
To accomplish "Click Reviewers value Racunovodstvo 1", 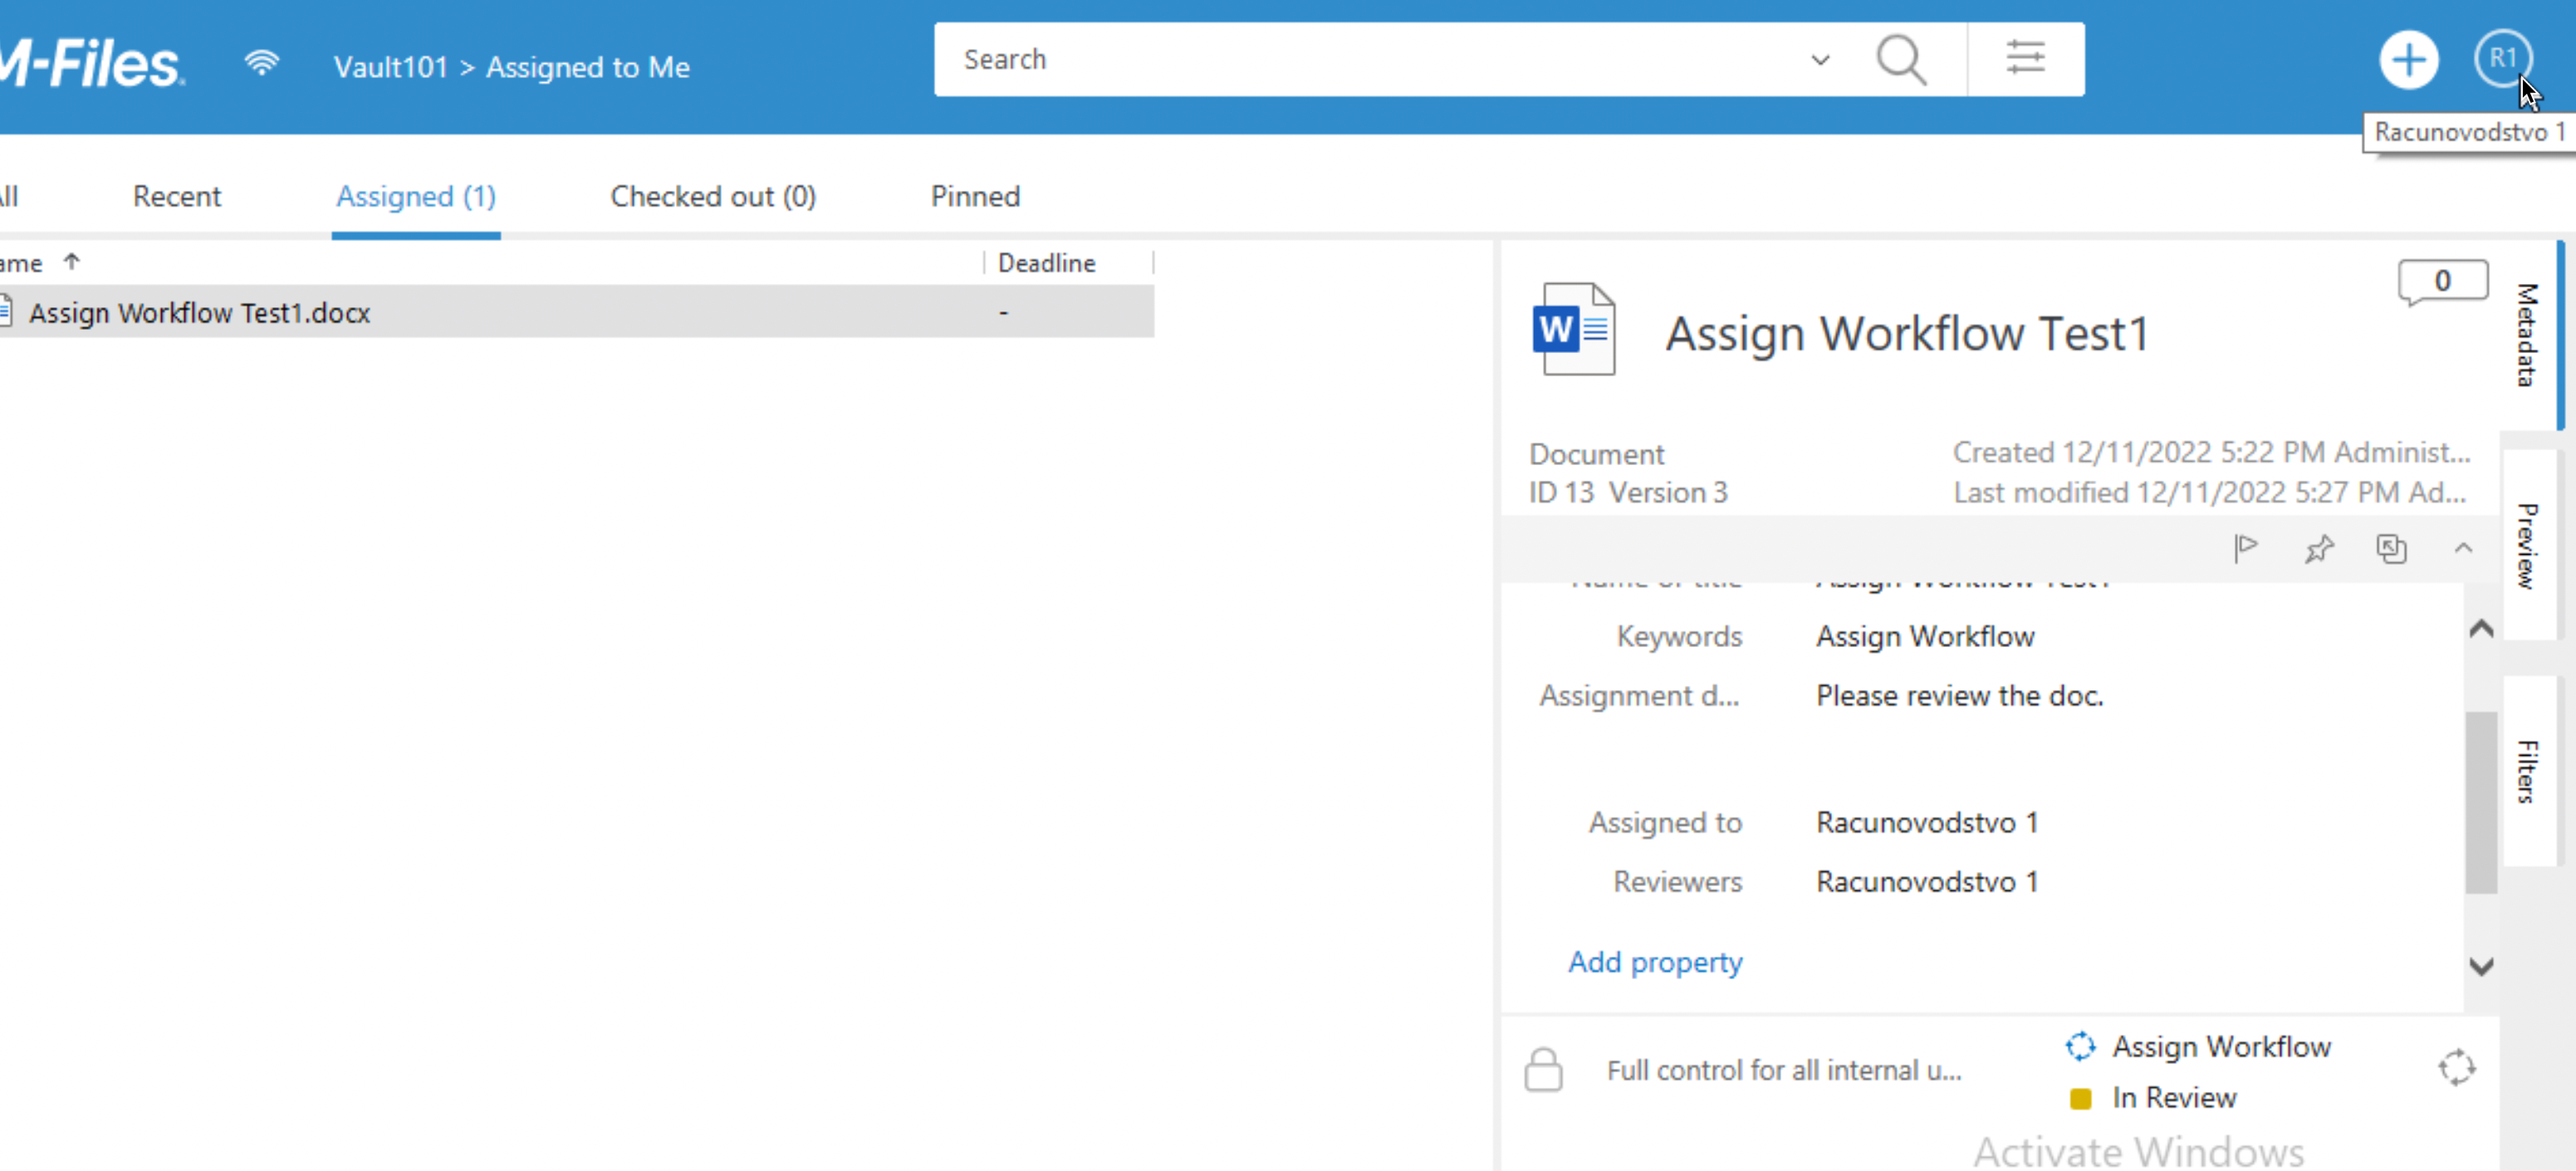I will click(x=1926, y=882).
